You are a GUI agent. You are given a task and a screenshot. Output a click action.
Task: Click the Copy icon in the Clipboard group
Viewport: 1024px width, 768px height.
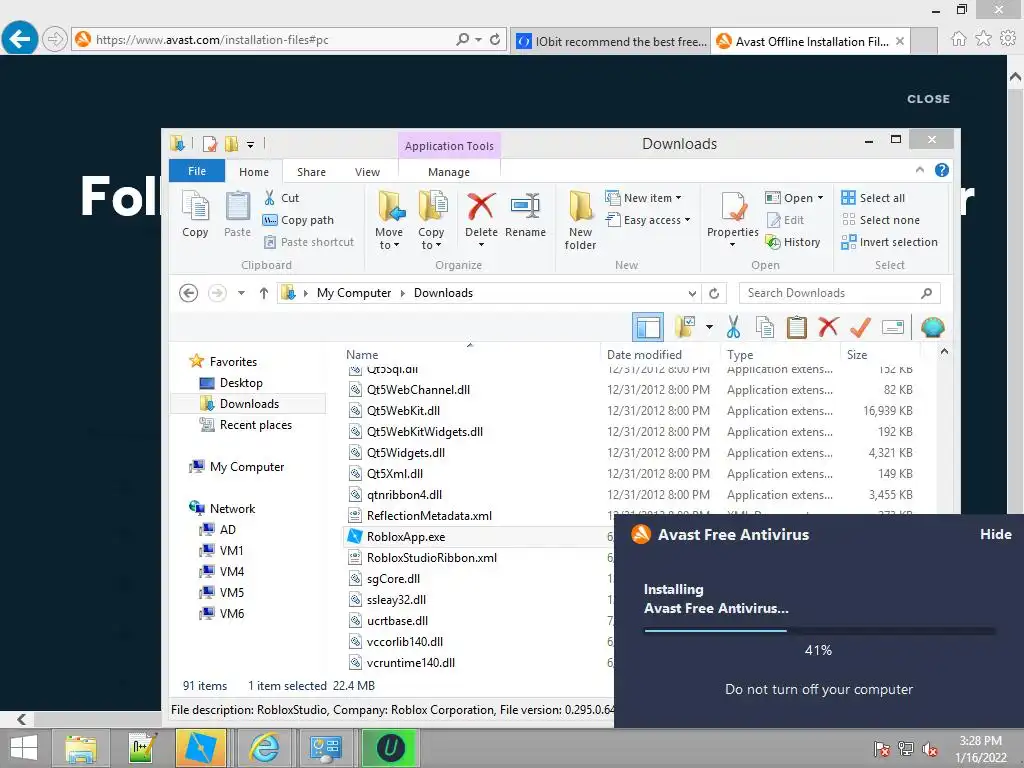pos(195,214)
